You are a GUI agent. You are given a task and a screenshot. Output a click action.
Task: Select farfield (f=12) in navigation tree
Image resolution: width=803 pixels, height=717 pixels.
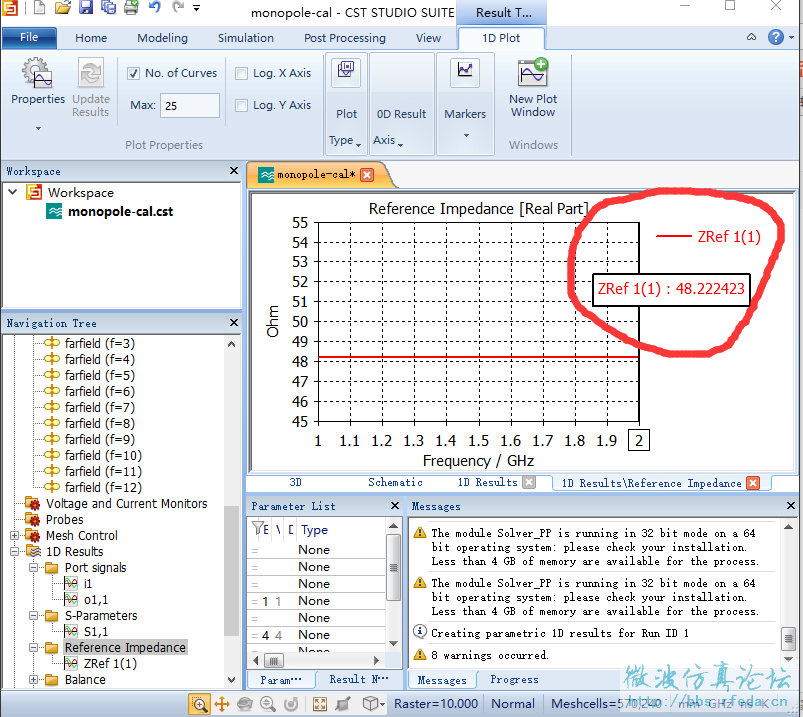[x=103, y=487]
